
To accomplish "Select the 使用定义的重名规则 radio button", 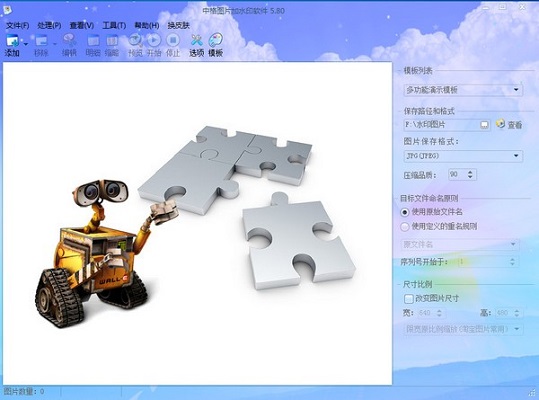I will point(405,226).
